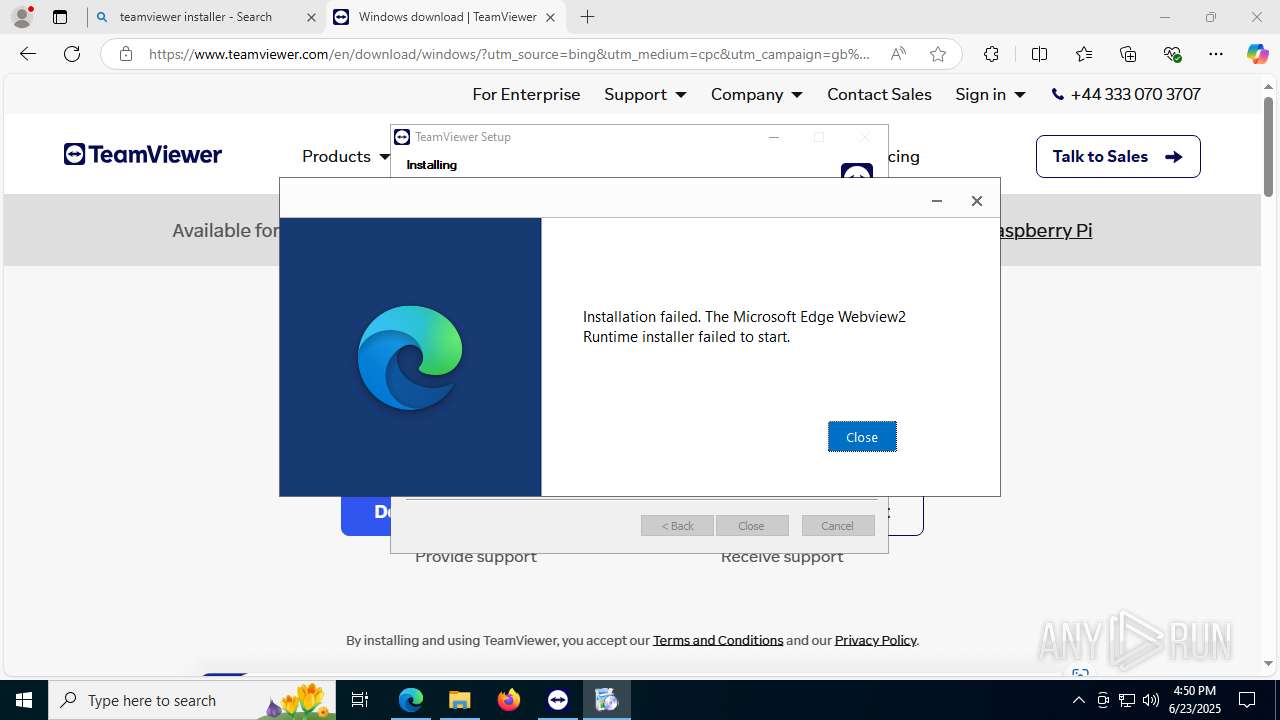Viewport: 1280px width, 720px height.
Task: Click the X on Webview2 dialog title bar
Action: coord(977,201)
